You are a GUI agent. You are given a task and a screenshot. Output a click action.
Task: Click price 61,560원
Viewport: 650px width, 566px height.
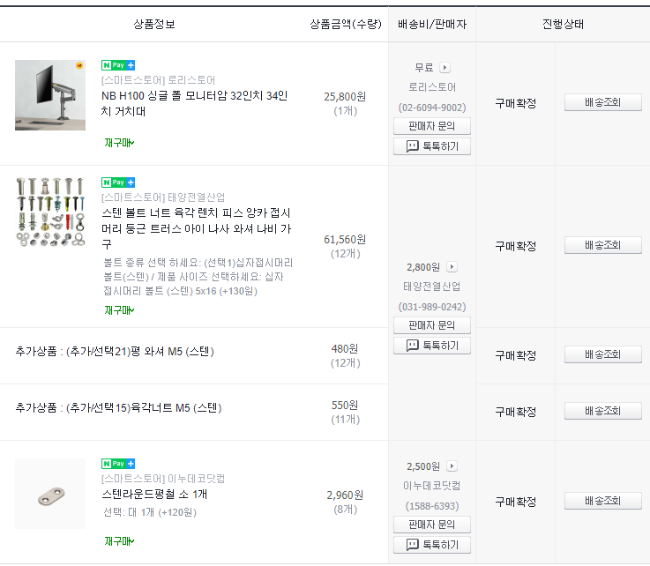click(344, 239)
